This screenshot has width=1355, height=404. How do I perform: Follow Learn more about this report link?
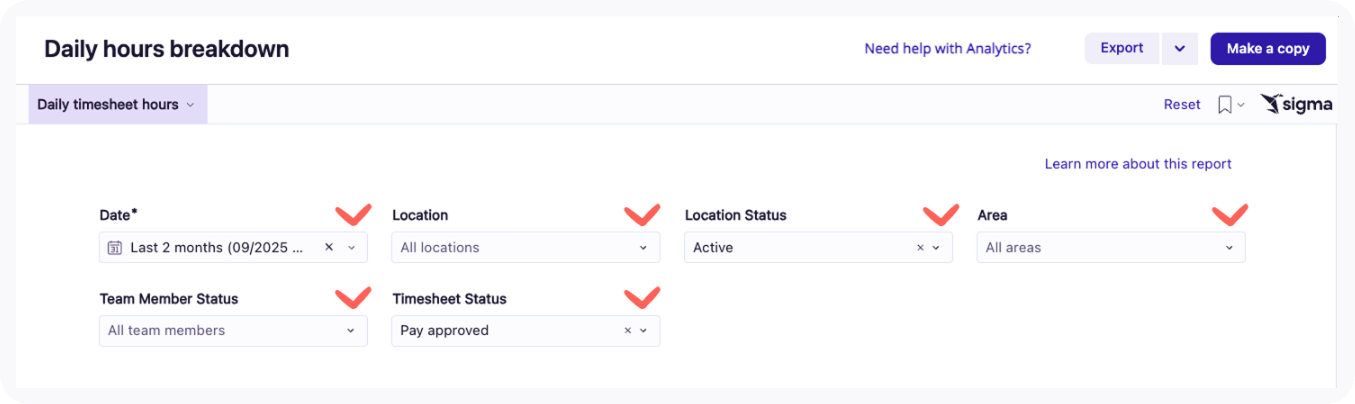click(x=1137, y=164)
